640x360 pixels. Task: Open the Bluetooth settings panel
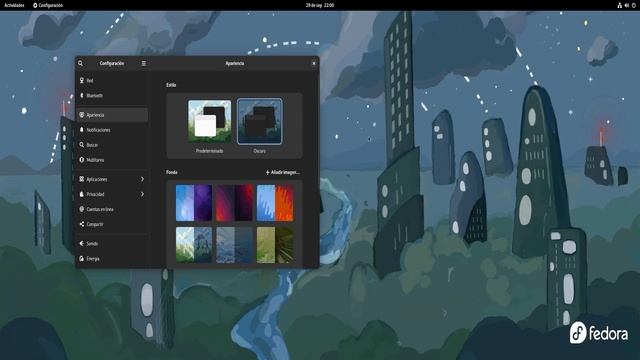click(x=112, y=96)
